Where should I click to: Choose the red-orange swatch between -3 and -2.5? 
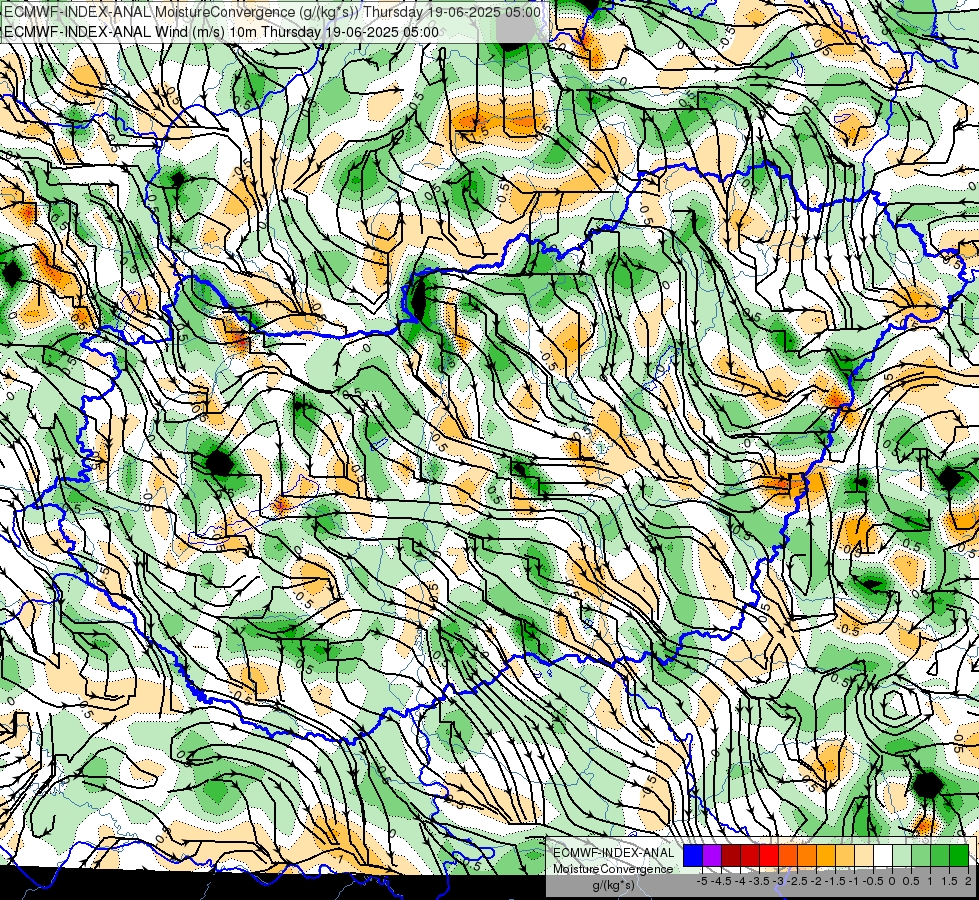tap(788, 856)
